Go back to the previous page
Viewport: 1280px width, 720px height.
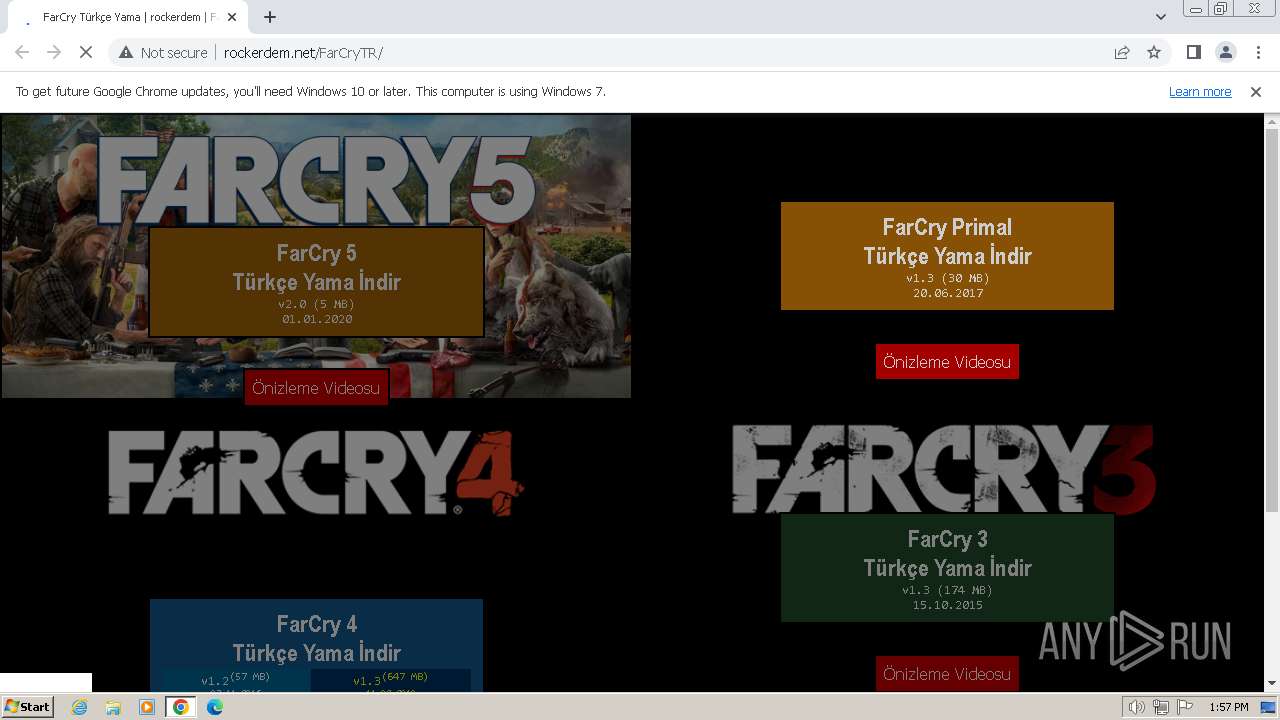(22, 52)
